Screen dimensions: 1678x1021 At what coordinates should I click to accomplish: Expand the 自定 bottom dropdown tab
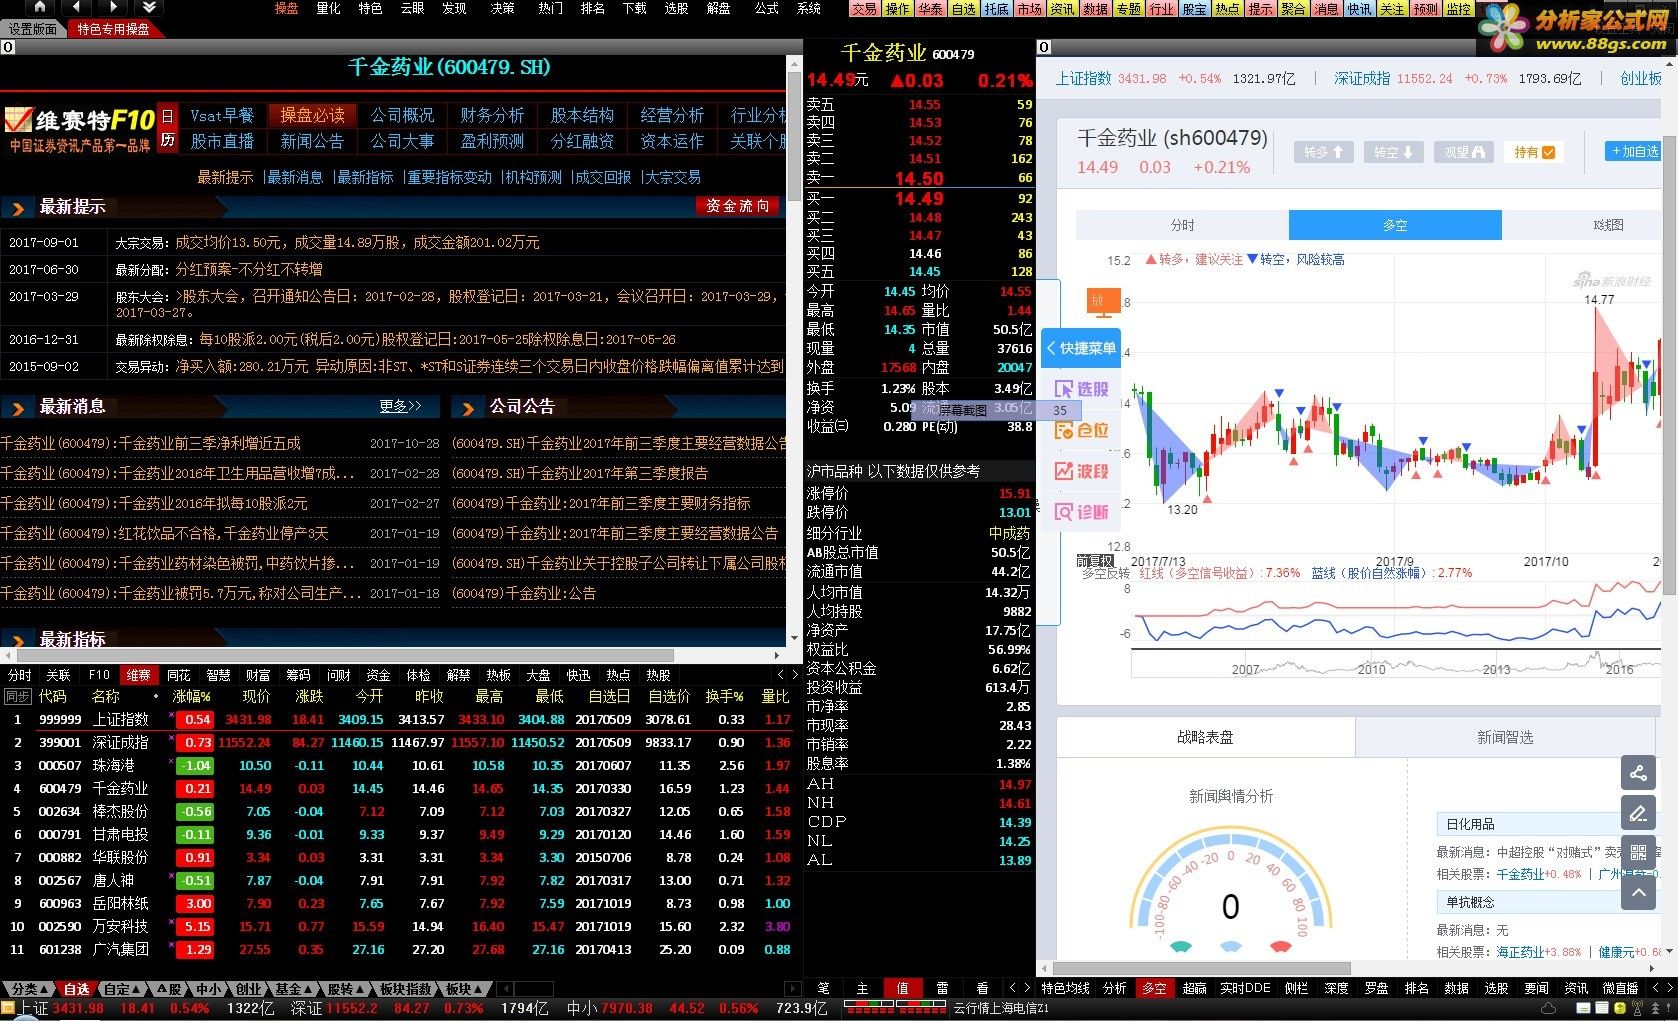[x=124, y=989]
